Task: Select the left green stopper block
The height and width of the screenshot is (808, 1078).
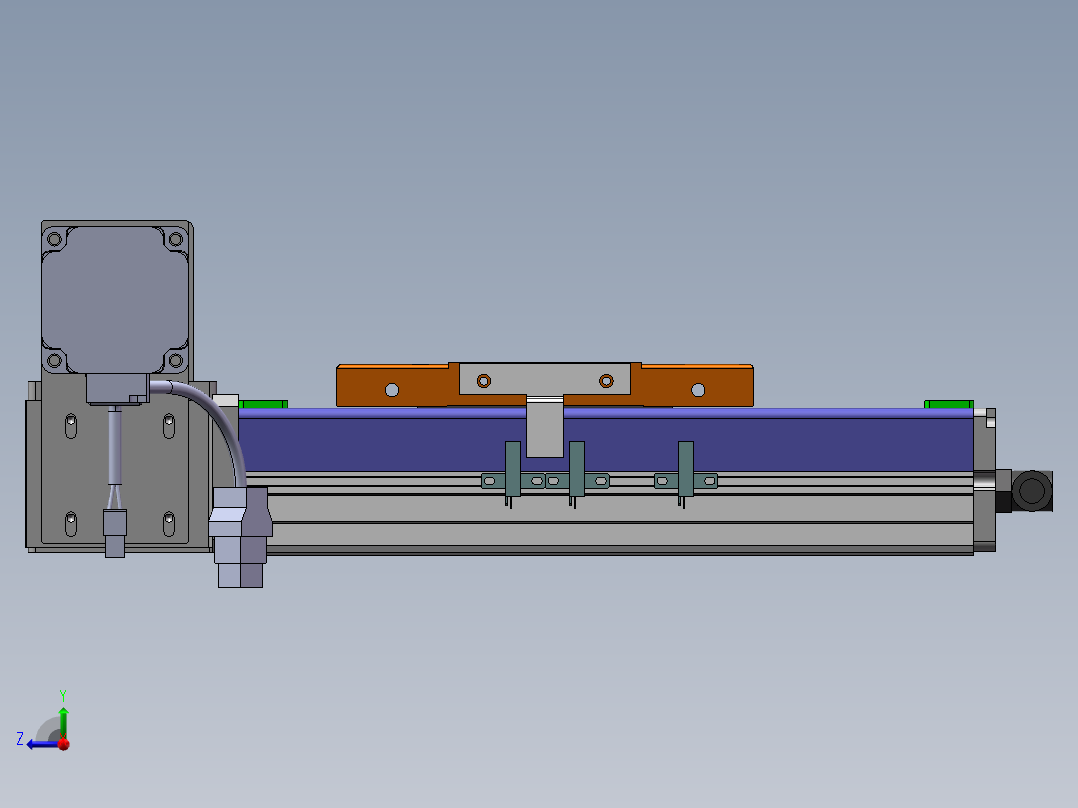Action: tap(263, 404)
